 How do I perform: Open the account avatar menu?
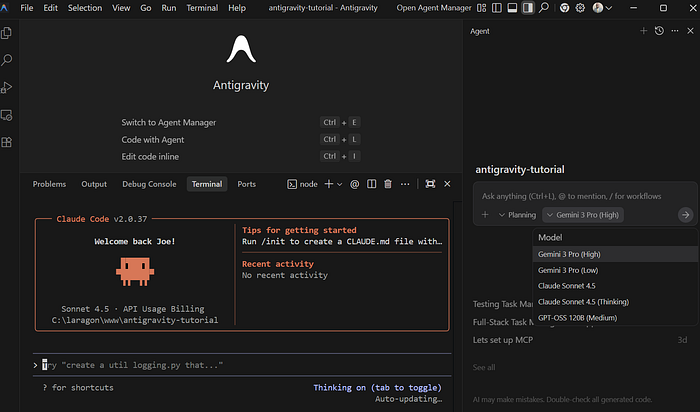[x=602, y=8]
